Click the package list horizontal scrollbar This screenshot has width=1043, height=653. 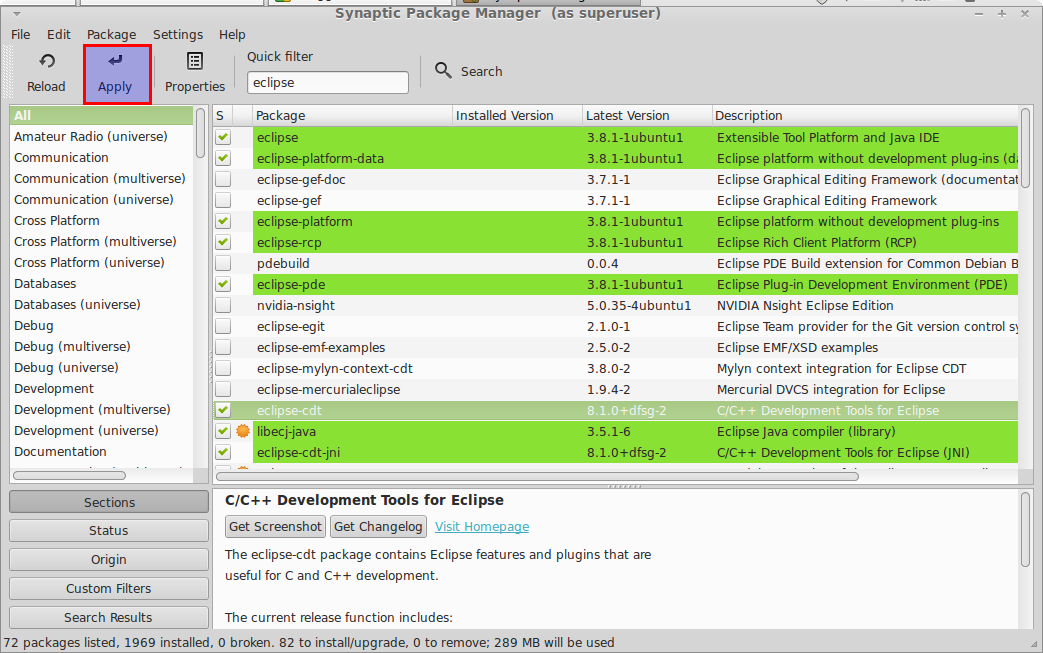pos(537,476)
